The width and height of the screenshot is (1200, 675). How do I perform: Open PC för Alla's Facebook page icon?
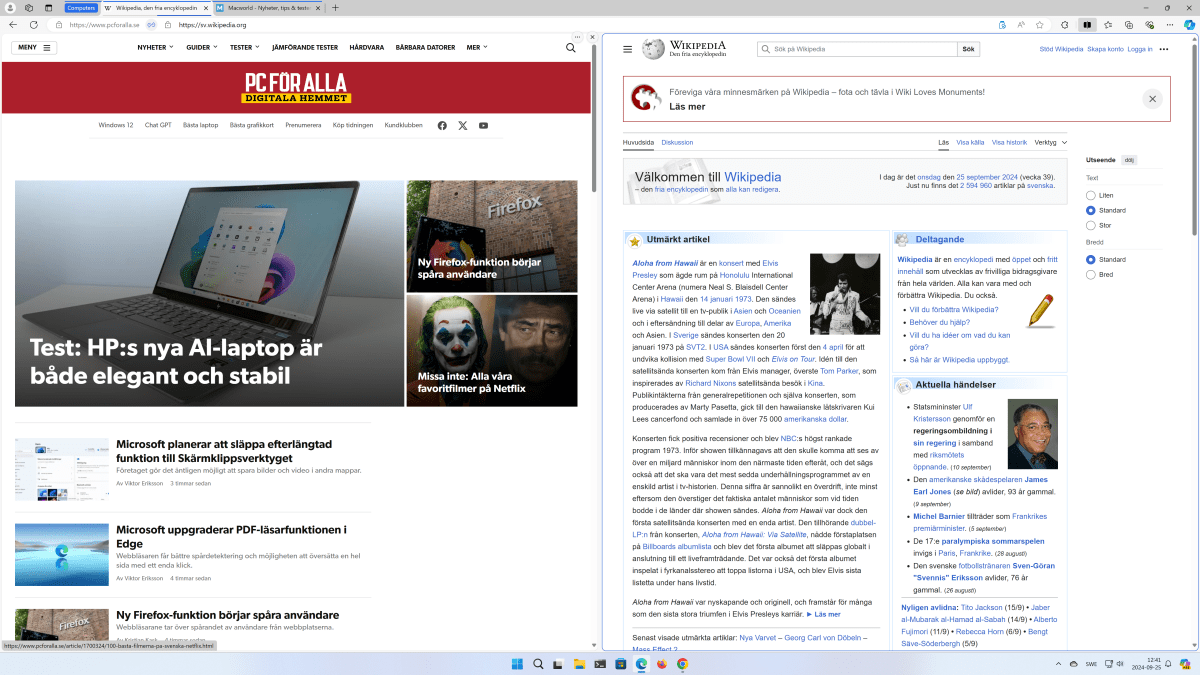point(442,125)
